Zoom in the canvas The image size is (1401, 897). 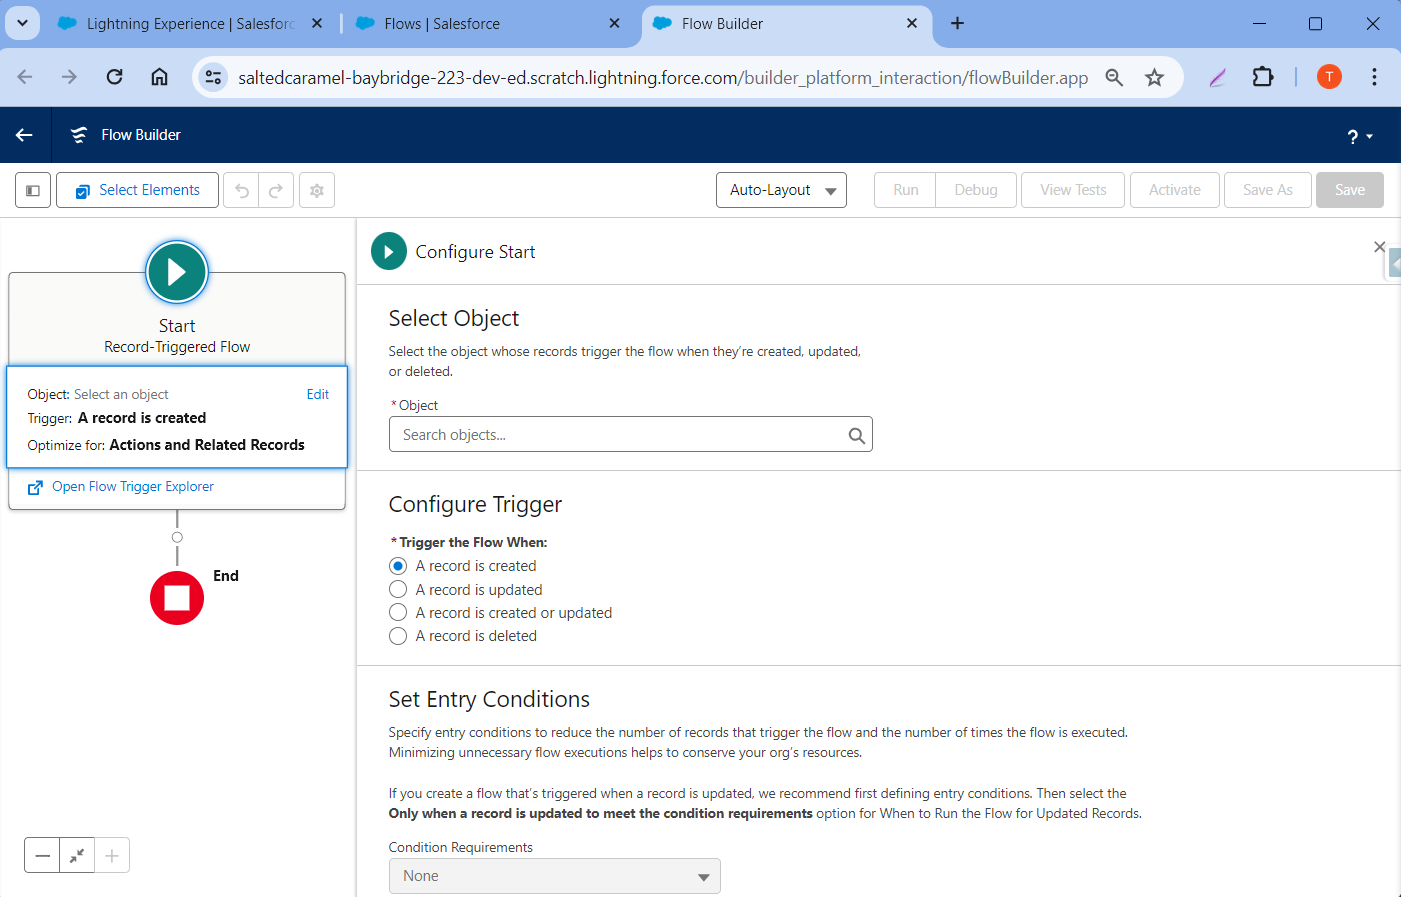coord(112,856)
